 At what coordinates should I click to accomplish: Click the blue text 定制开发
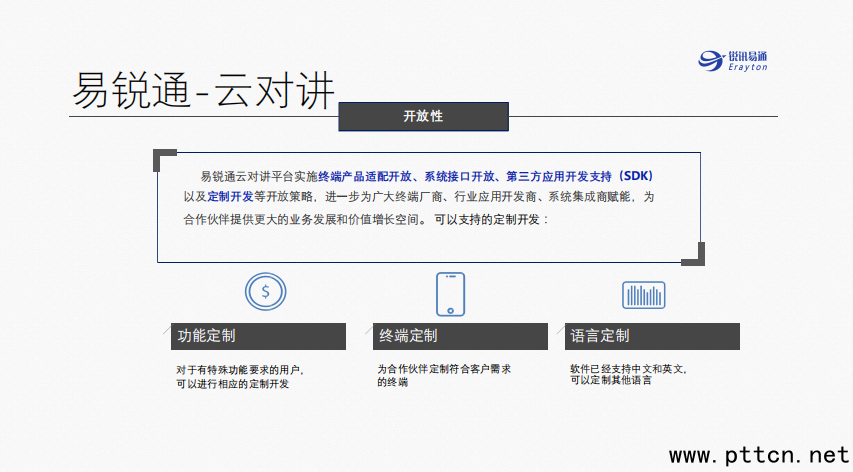[230, 197]
